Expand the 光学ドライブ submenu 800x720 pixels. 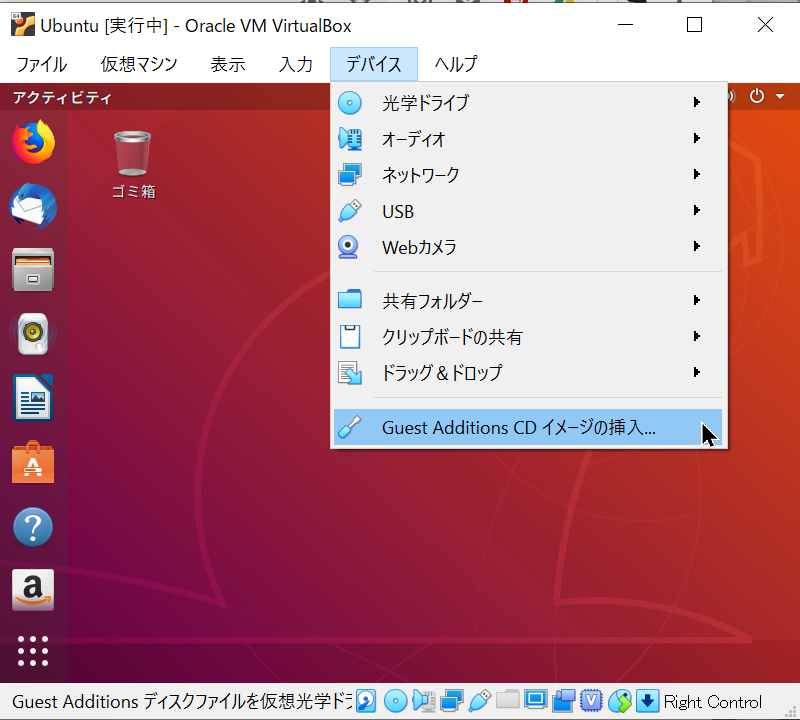coord(528,103)
